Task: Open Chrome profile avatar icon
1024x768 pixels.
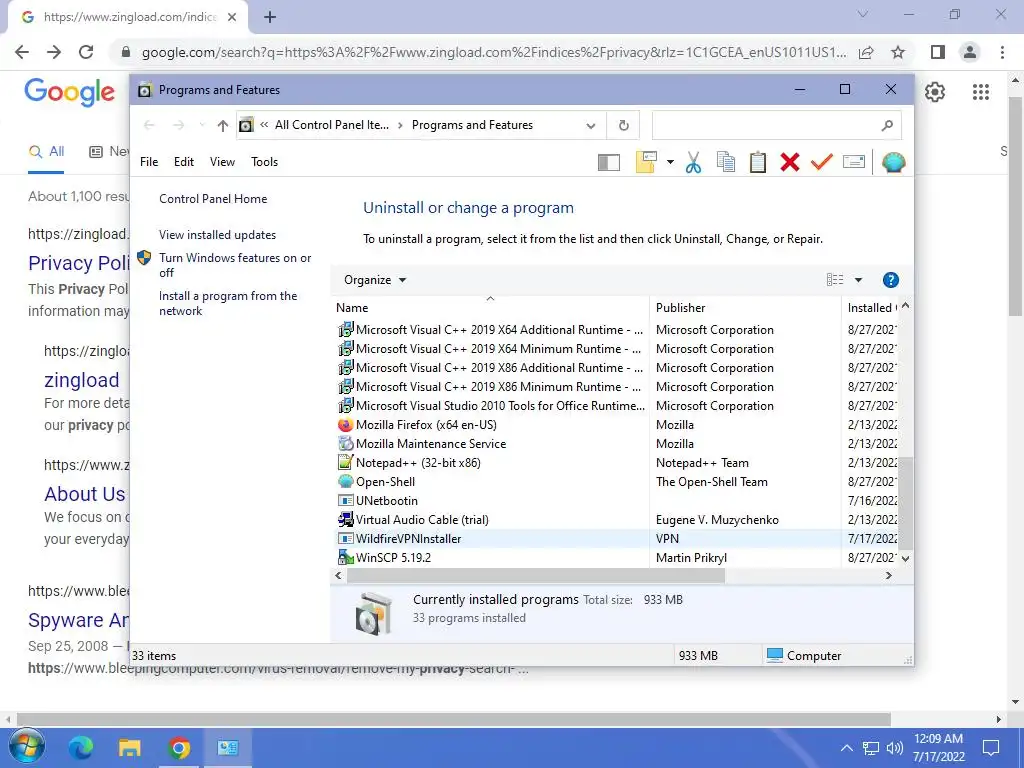Action: click(x=970, y=52)
